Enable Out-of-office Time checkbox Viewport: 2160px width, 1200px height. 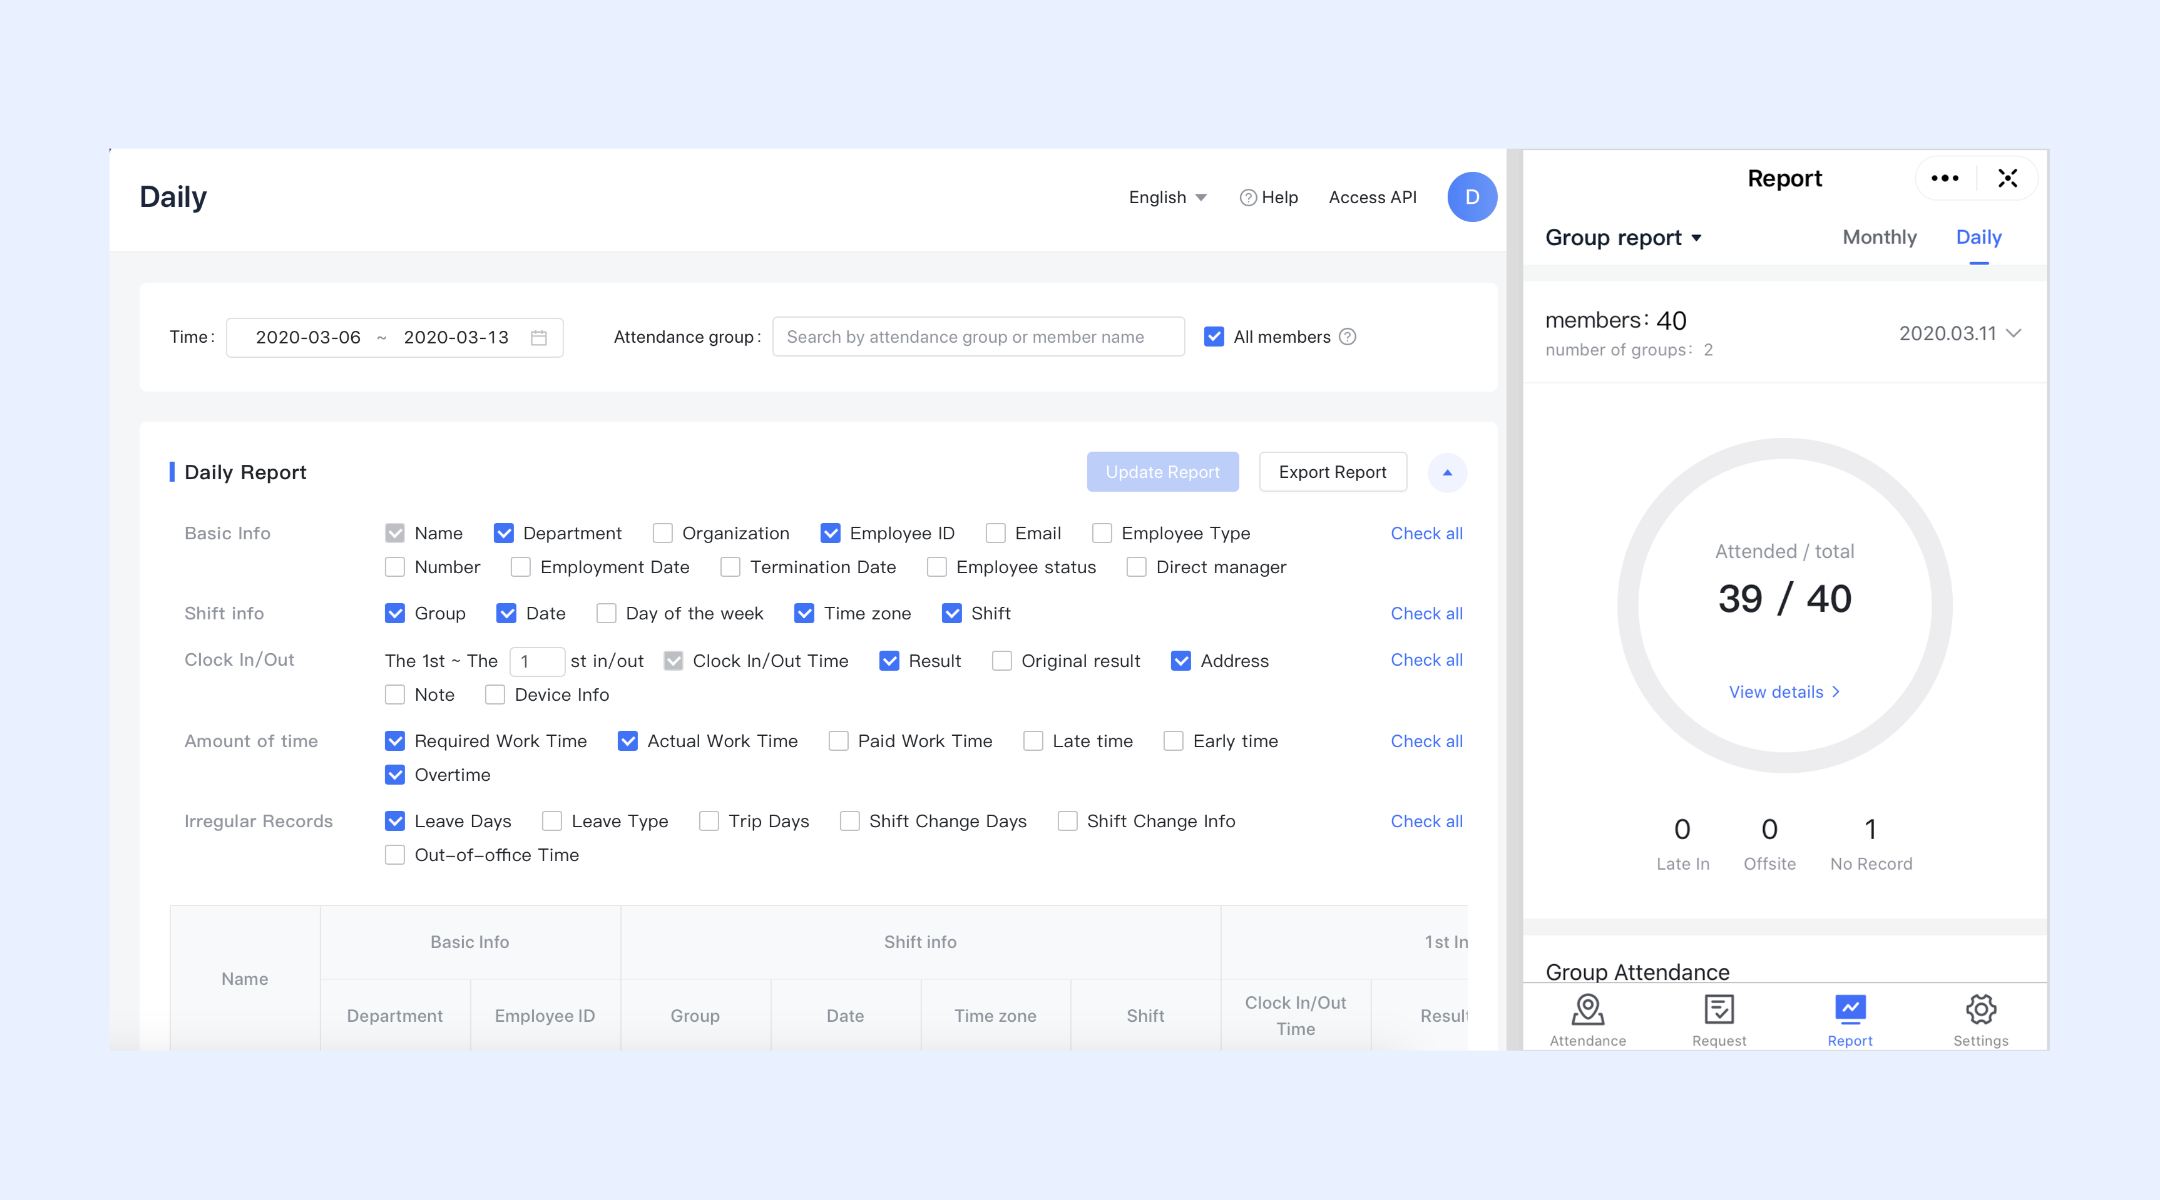[395, 855]
